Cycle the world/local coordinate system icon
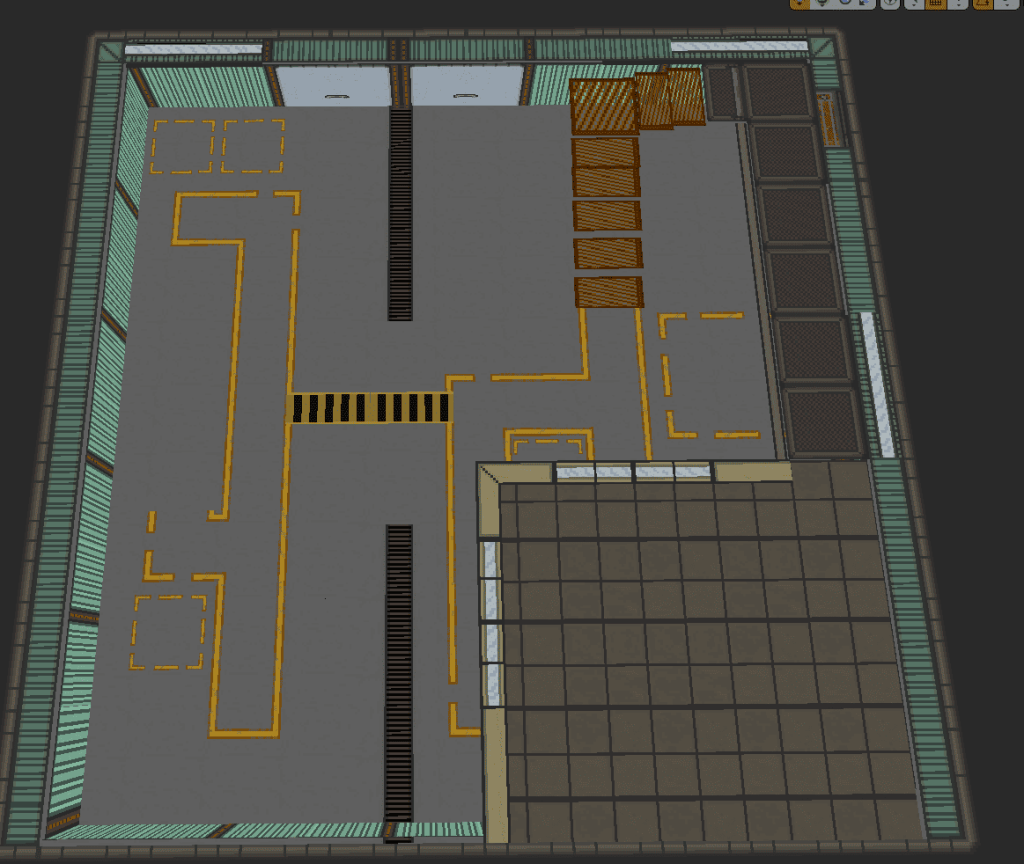Viewport: 1024px width, 864px height. [889, 3]
